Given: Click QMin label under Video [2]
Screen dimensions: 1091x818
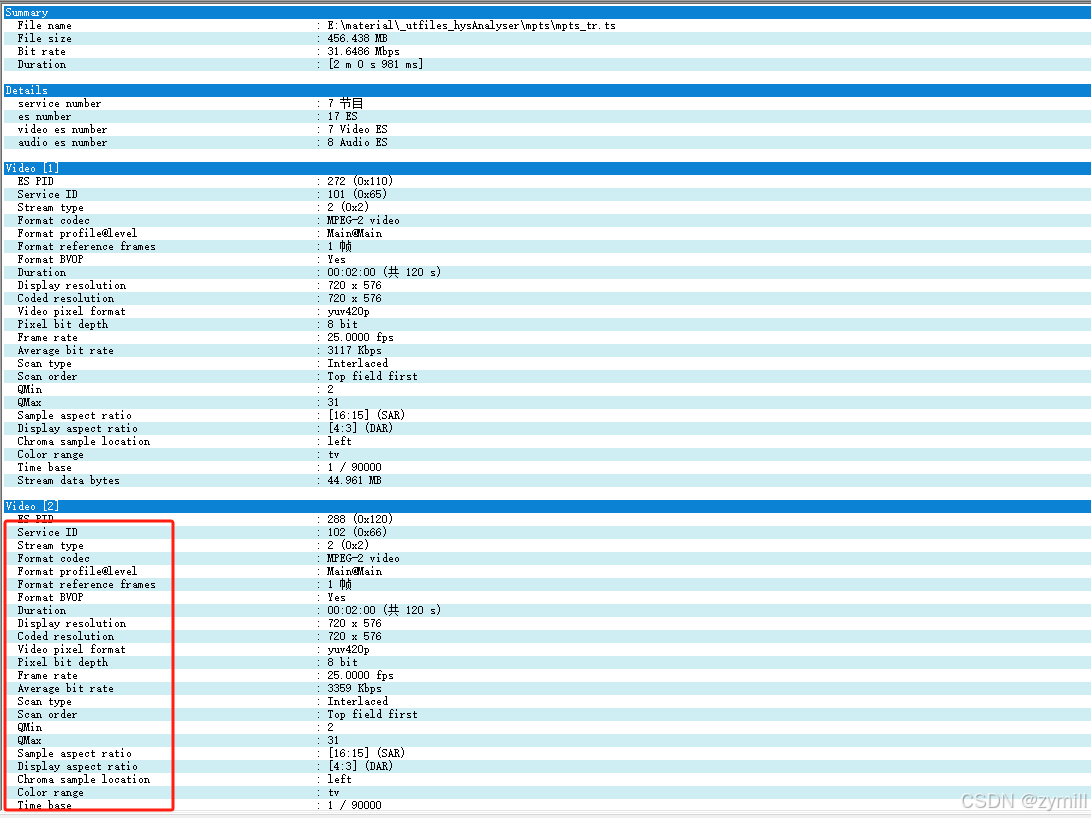Looking at the screenshot, I should tap(29, 728).
